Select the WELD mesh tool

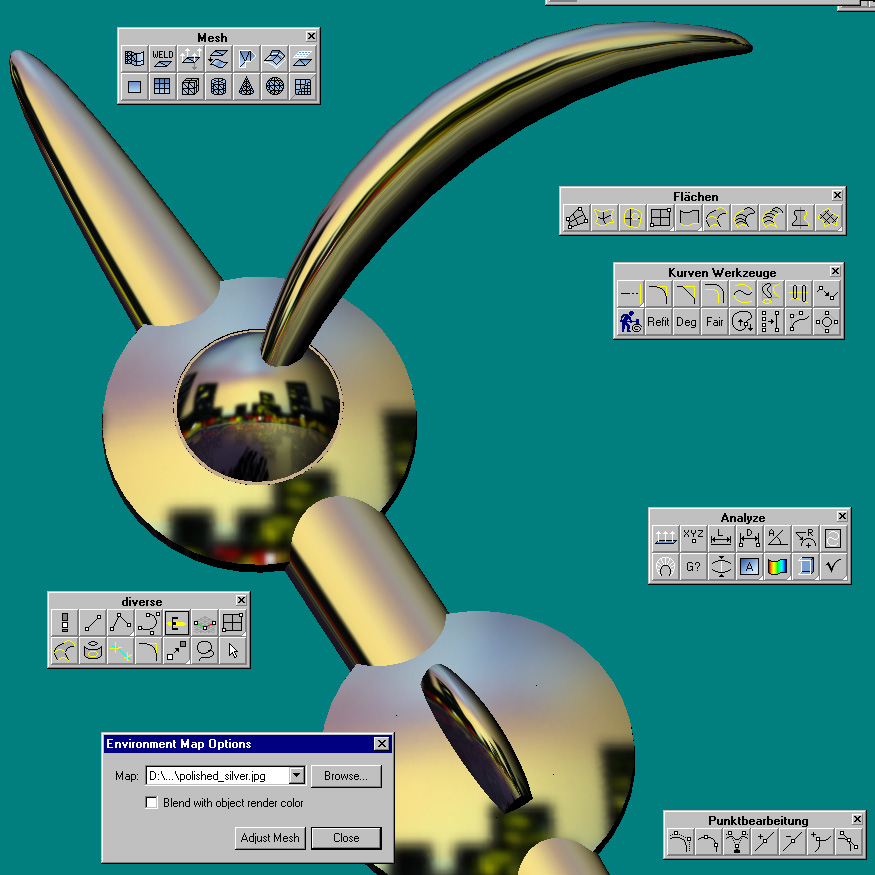(x=162, y=58)
